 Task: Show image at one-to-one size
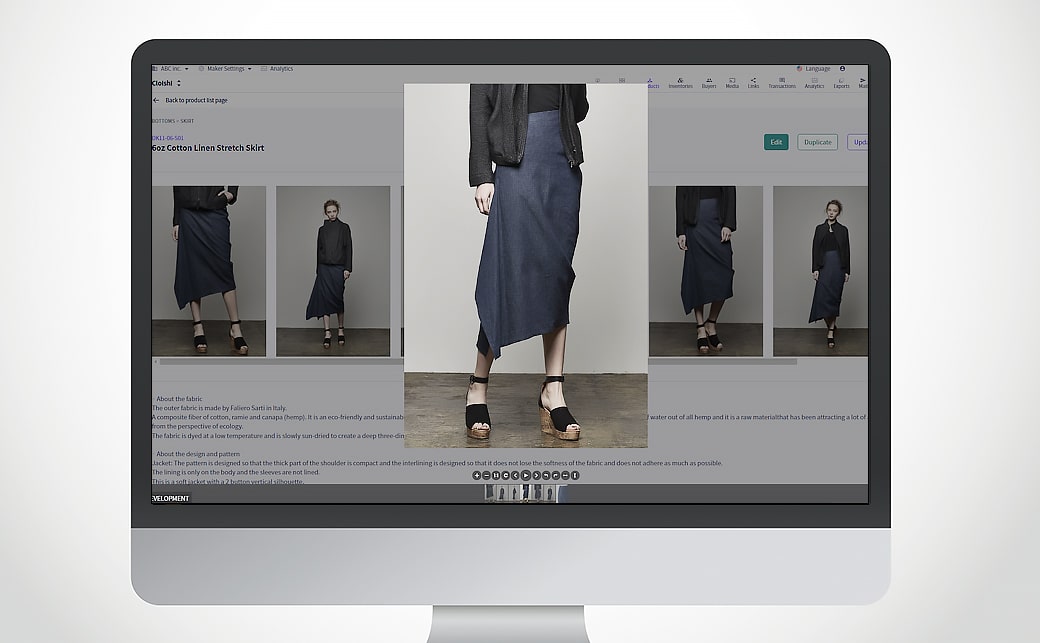pos(495,475)
